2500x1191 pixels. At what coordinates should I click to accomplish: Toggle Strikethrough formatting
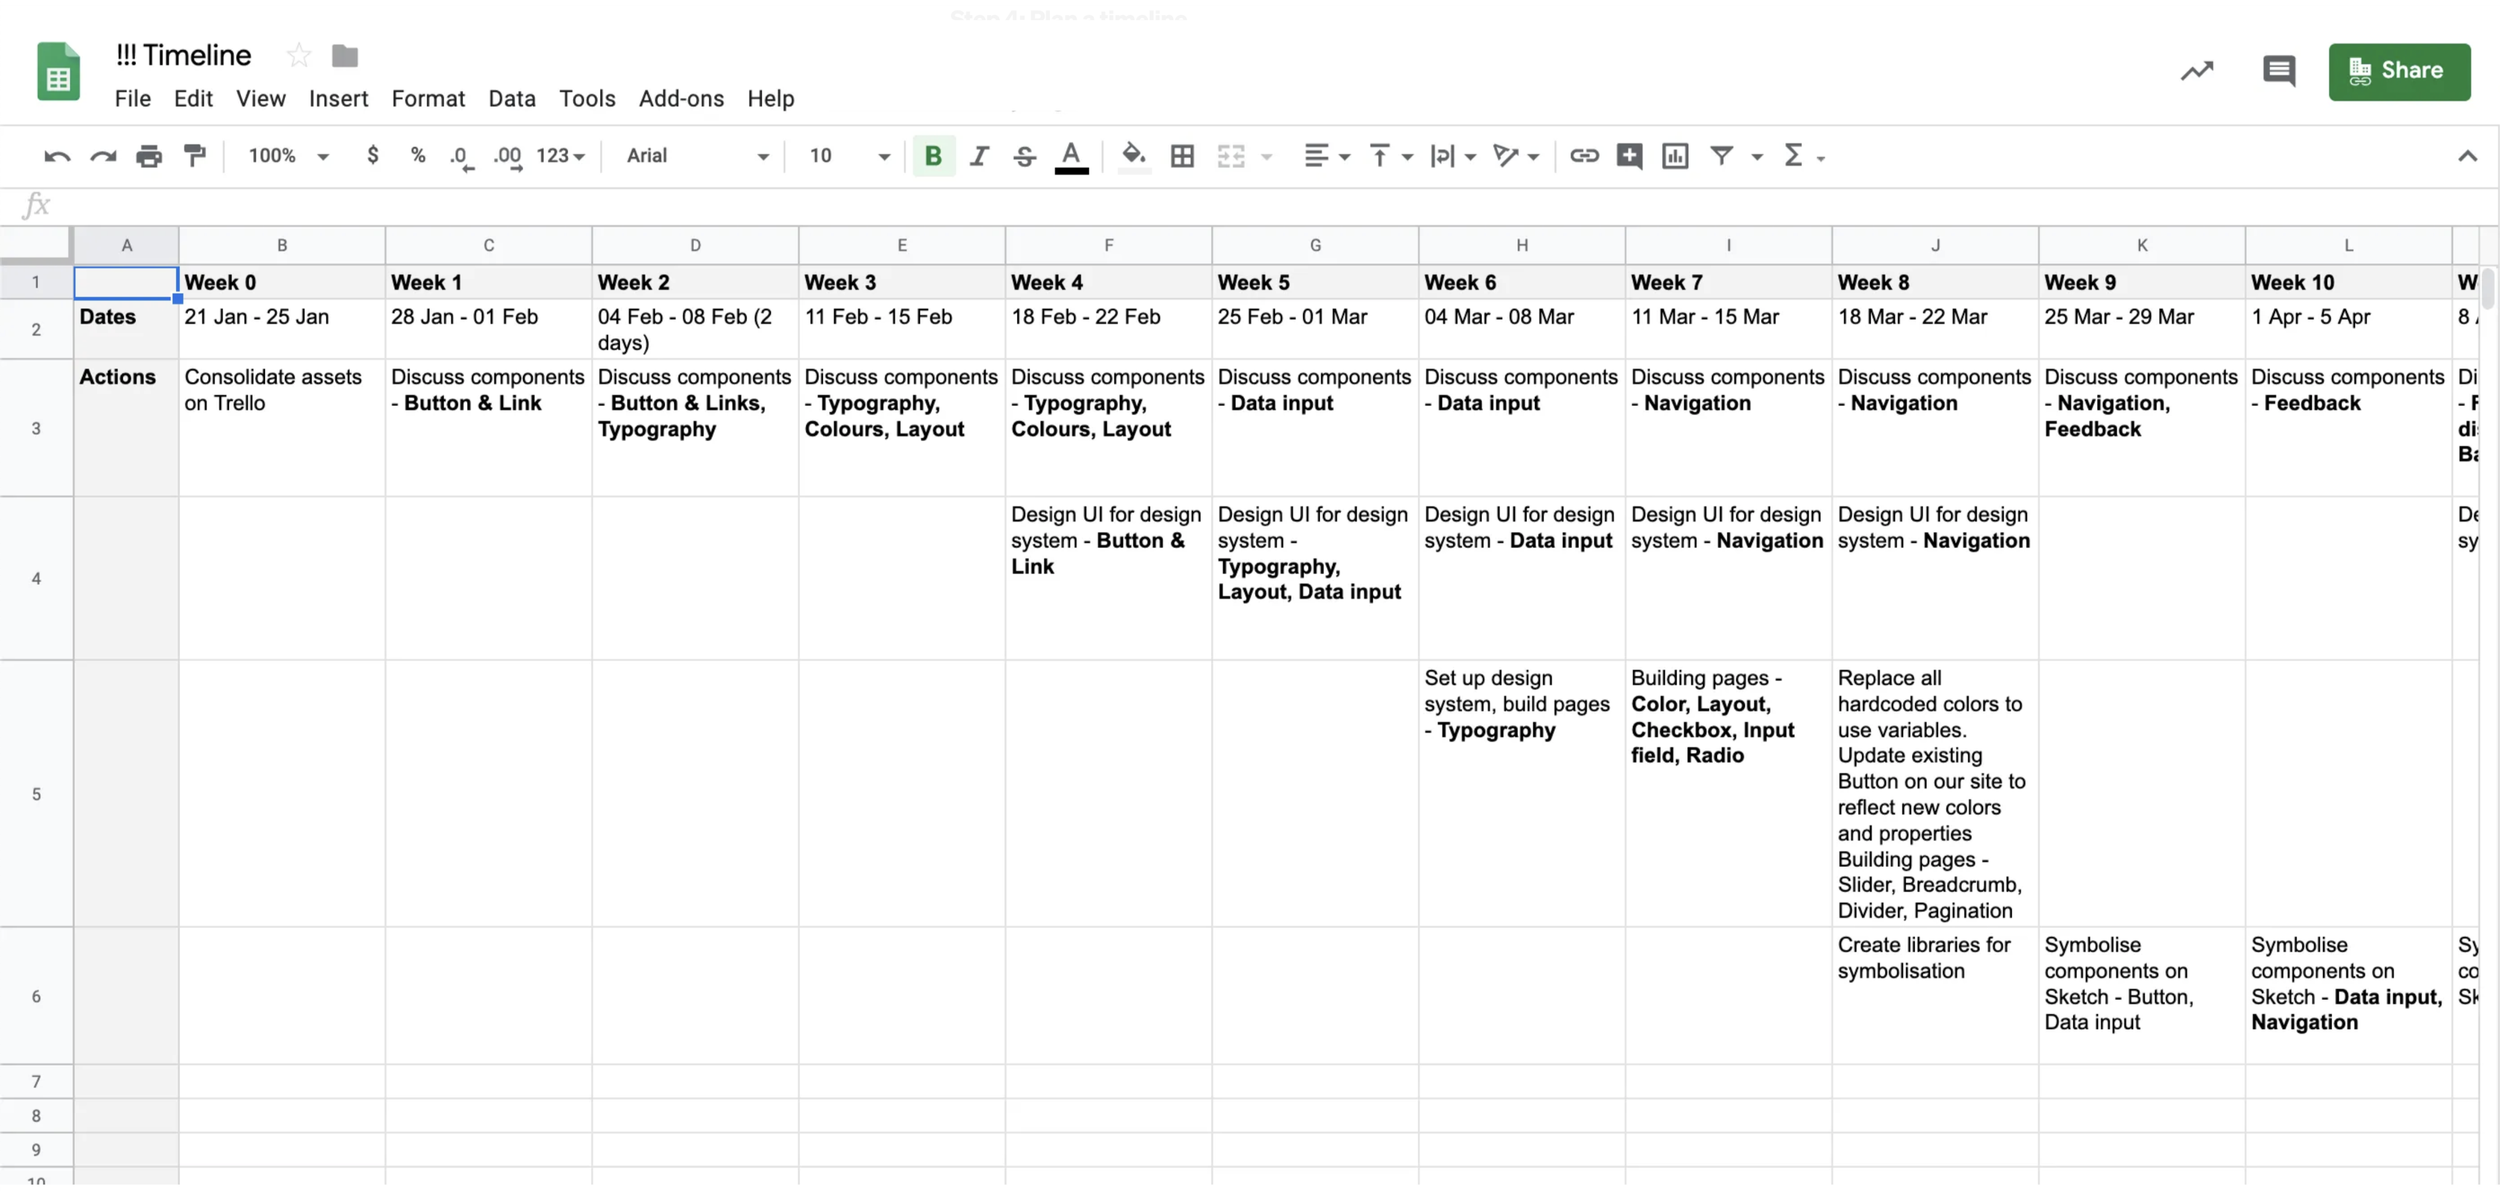[x=1024, y=156]
